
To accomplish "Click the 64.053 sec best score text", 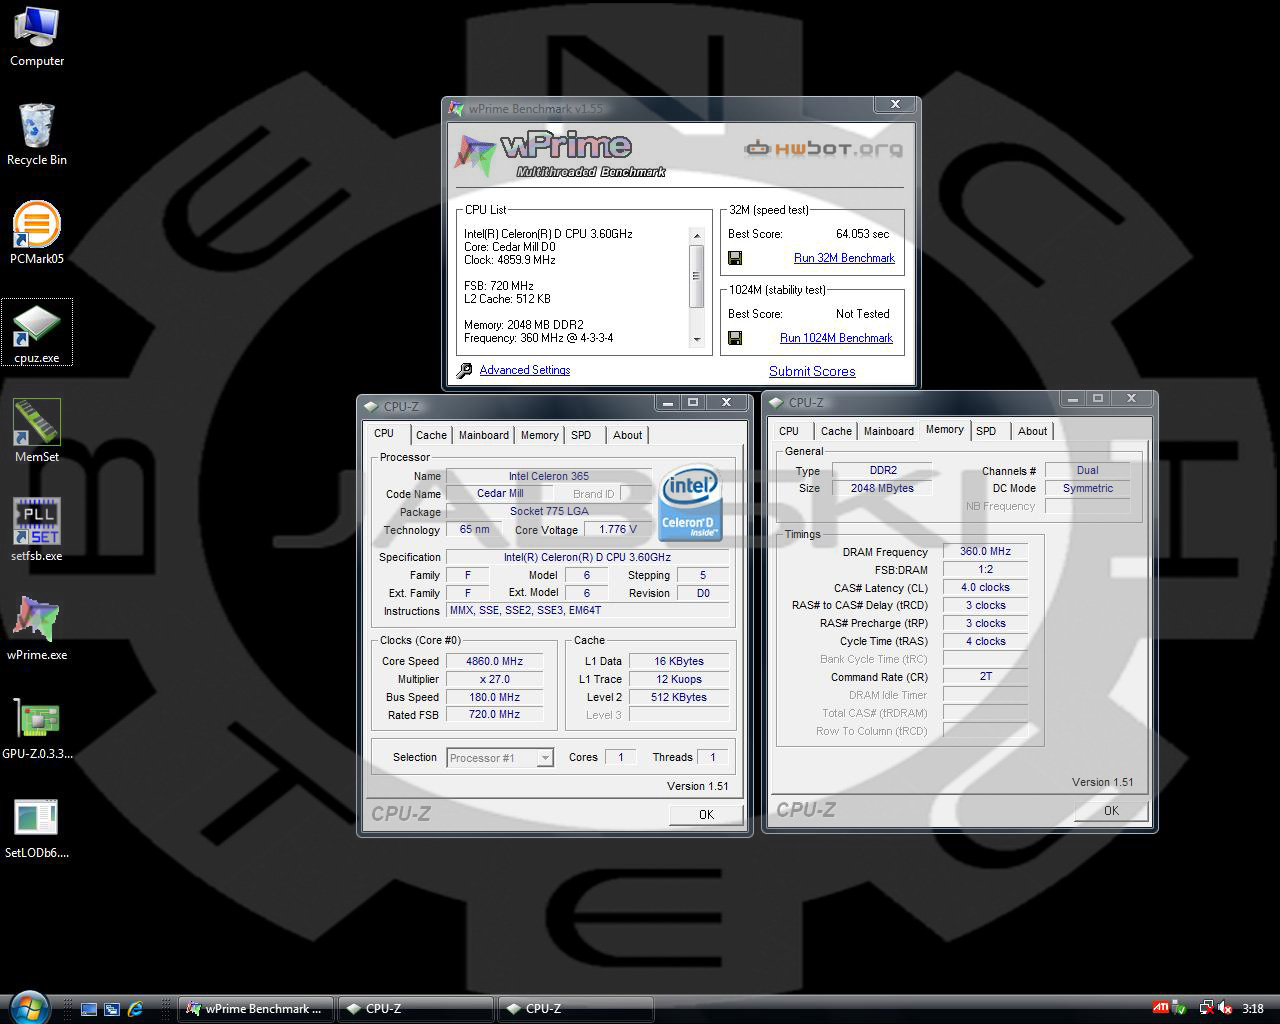I will [862, 234].
